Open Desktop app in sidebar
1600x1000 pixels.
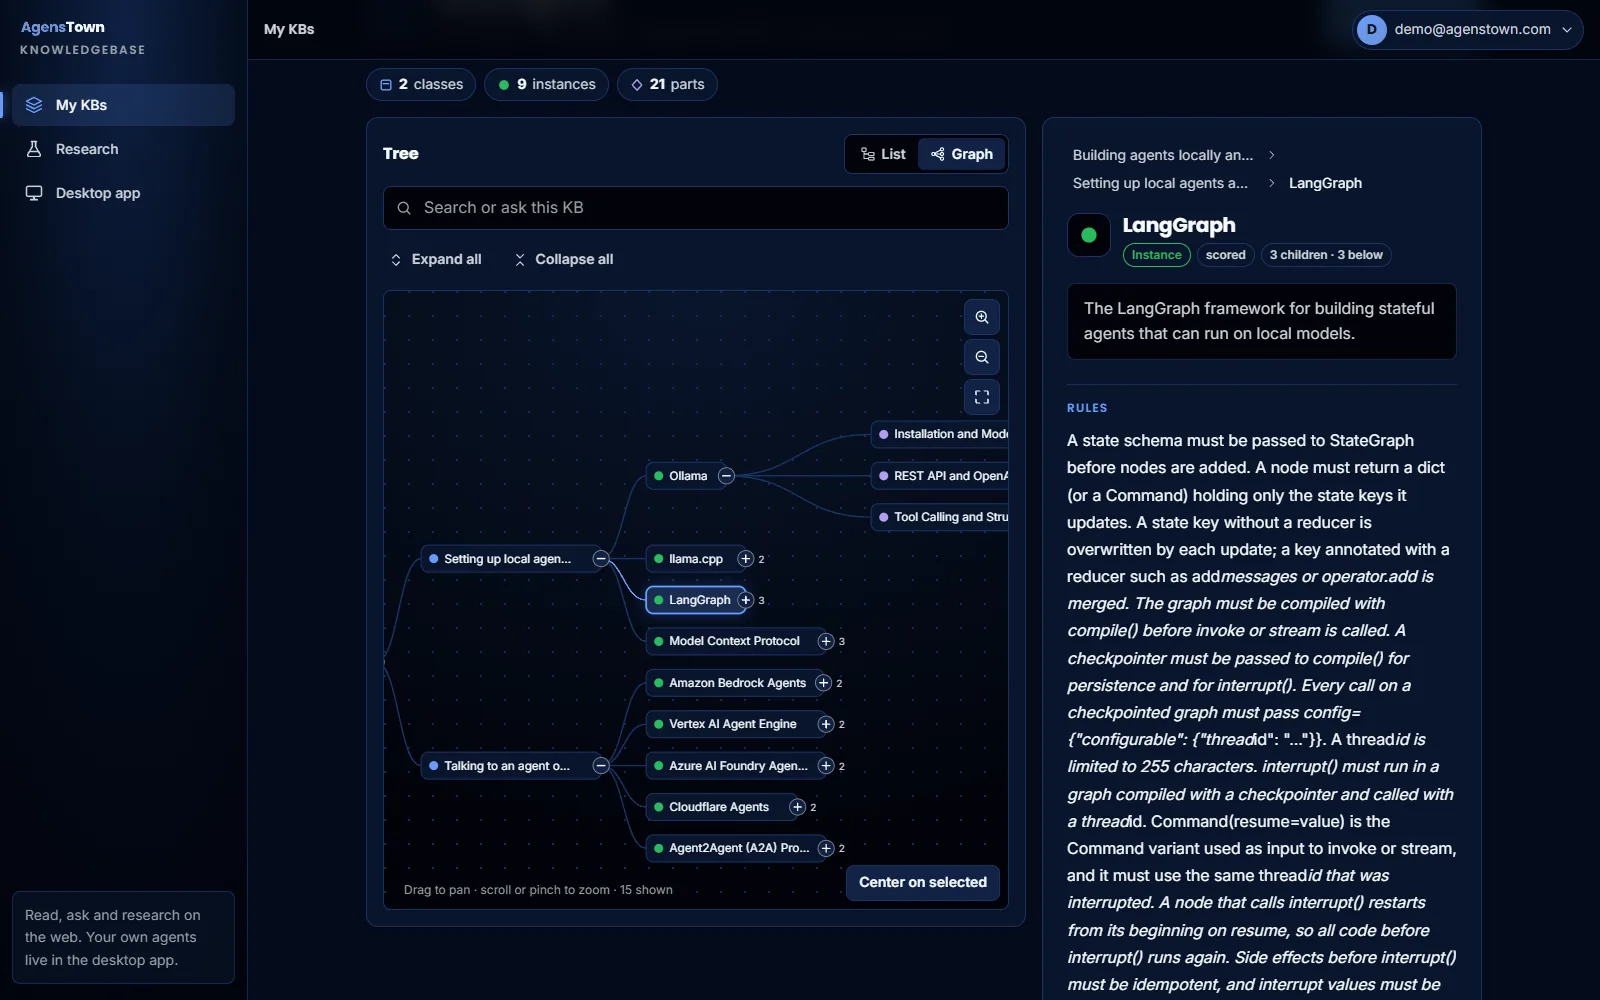pyautogui.click(x=124, y=193)
